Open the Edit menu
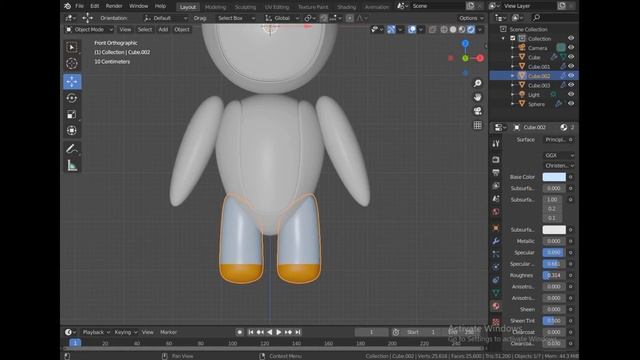The image size is (640, 360). tap(94, 6)
